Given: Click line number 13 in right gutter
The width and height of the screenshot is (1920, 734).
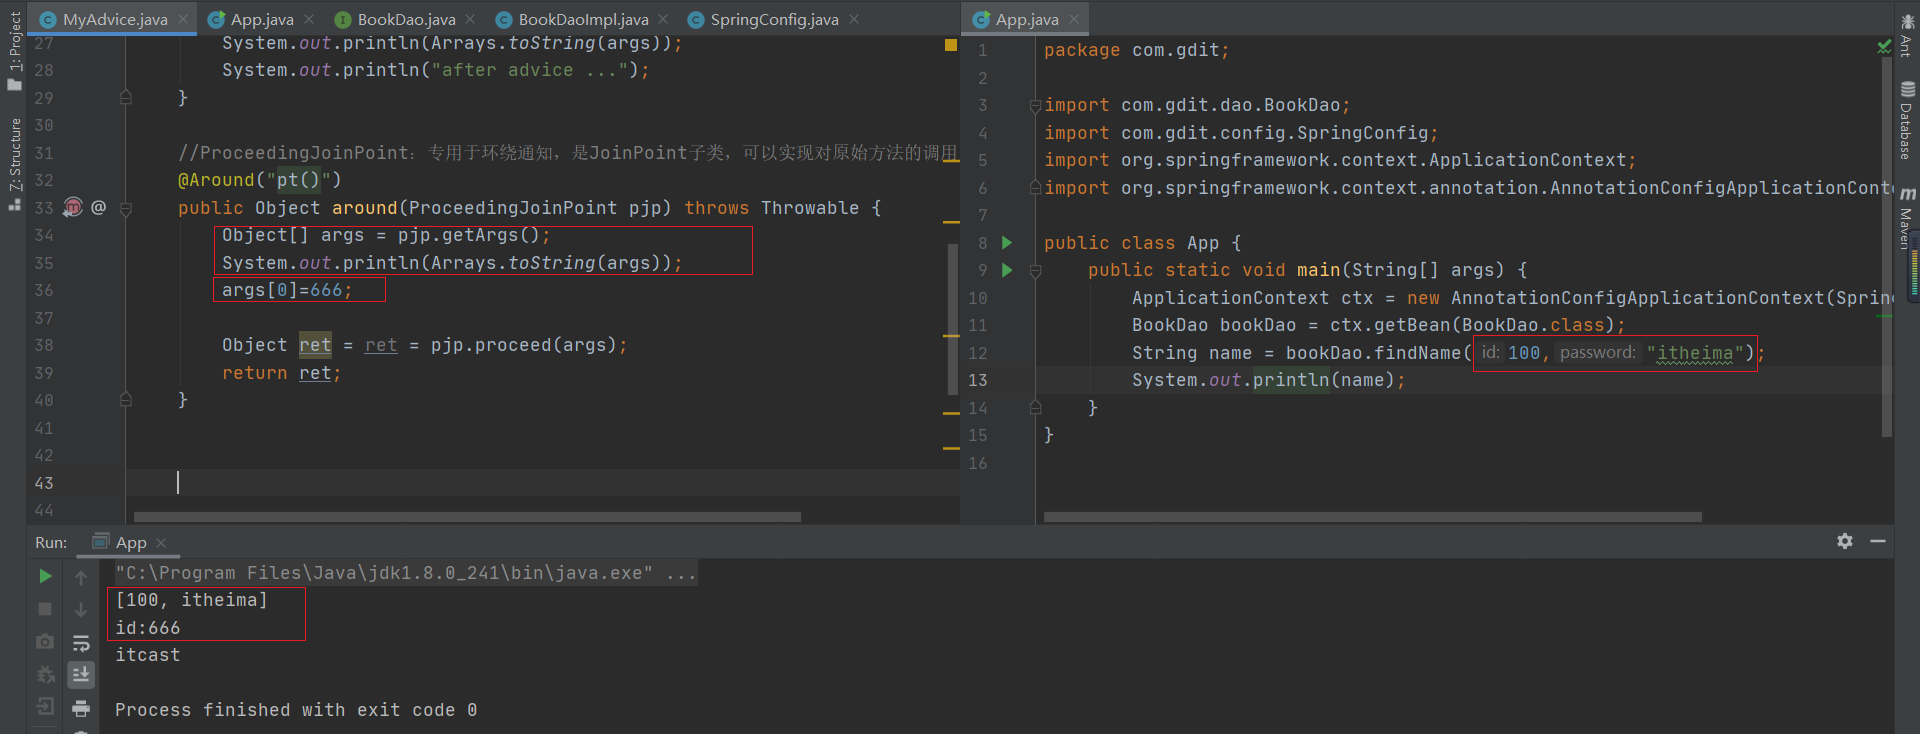Looking at the screenshot, I should click(978, 380).
